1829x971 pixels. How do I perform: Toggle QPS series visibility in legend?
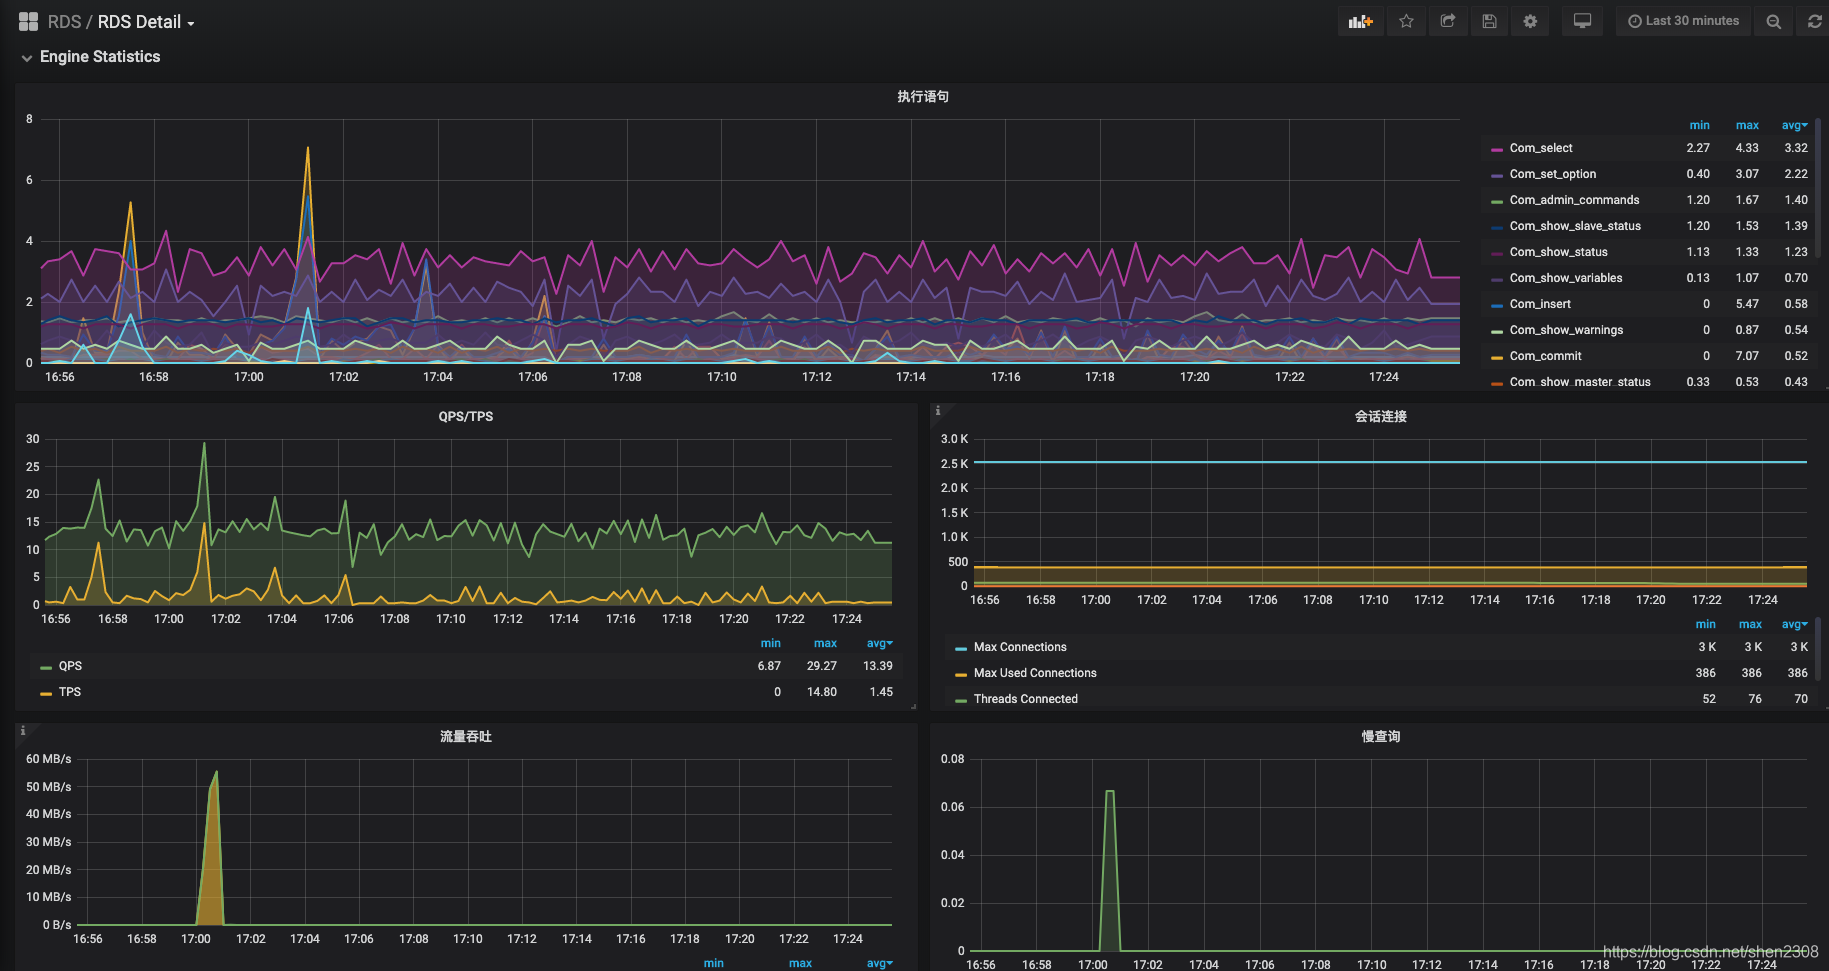(70, 666)
